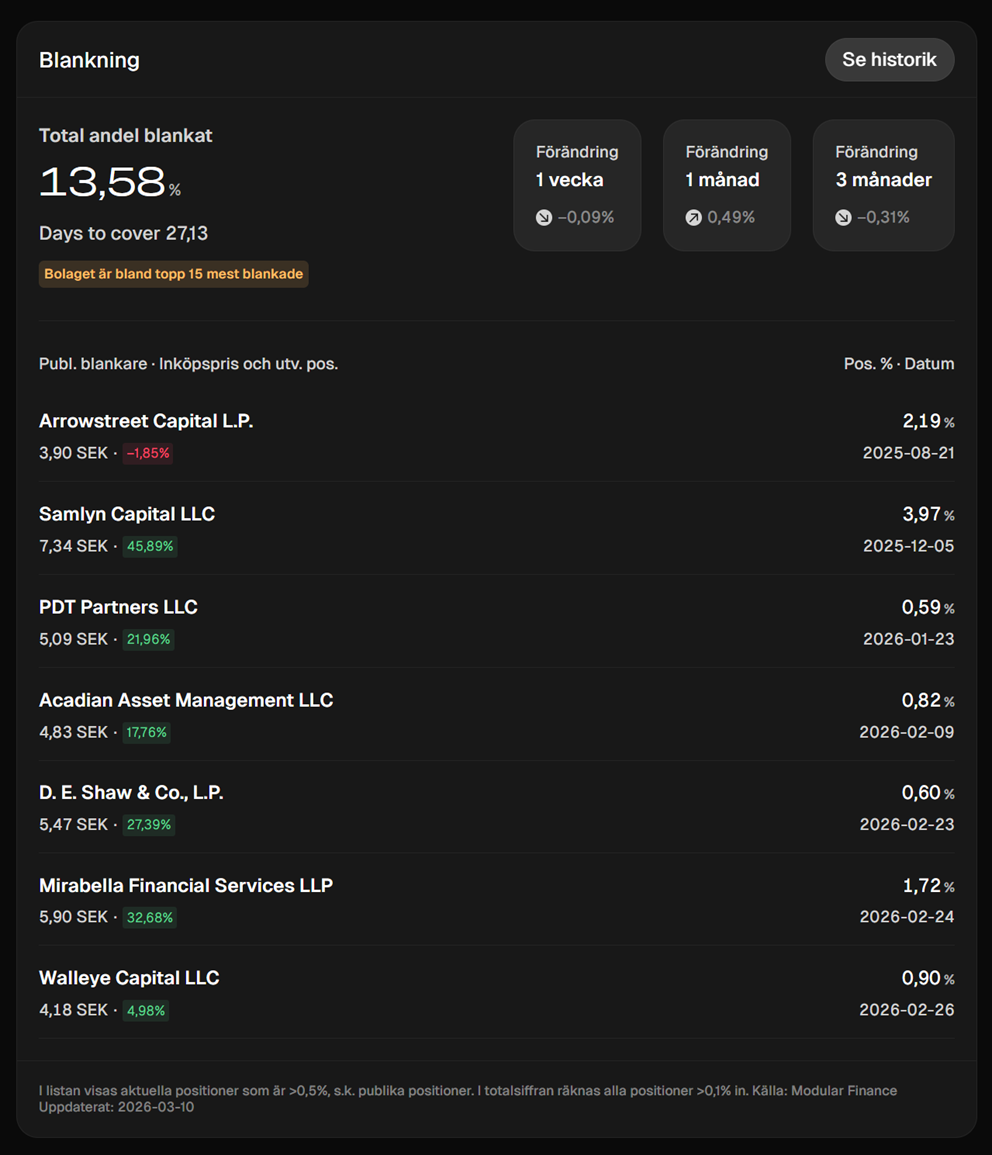Click the date 2026-02-09

[907, 732]
